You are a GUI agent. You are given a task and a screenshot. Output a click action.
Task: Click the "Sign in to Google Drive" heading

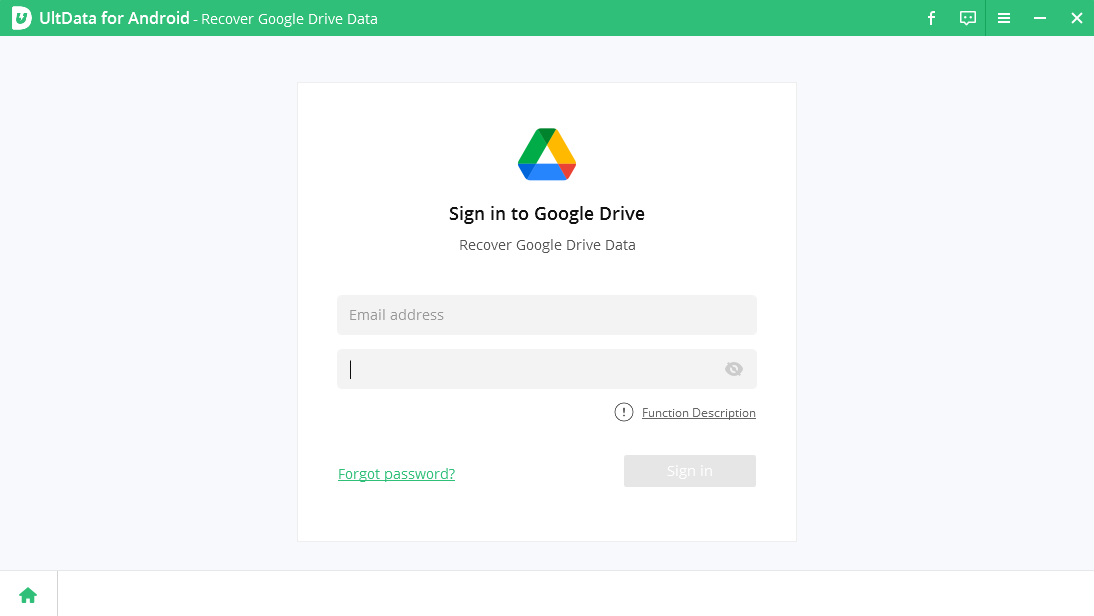click(547, 213)
